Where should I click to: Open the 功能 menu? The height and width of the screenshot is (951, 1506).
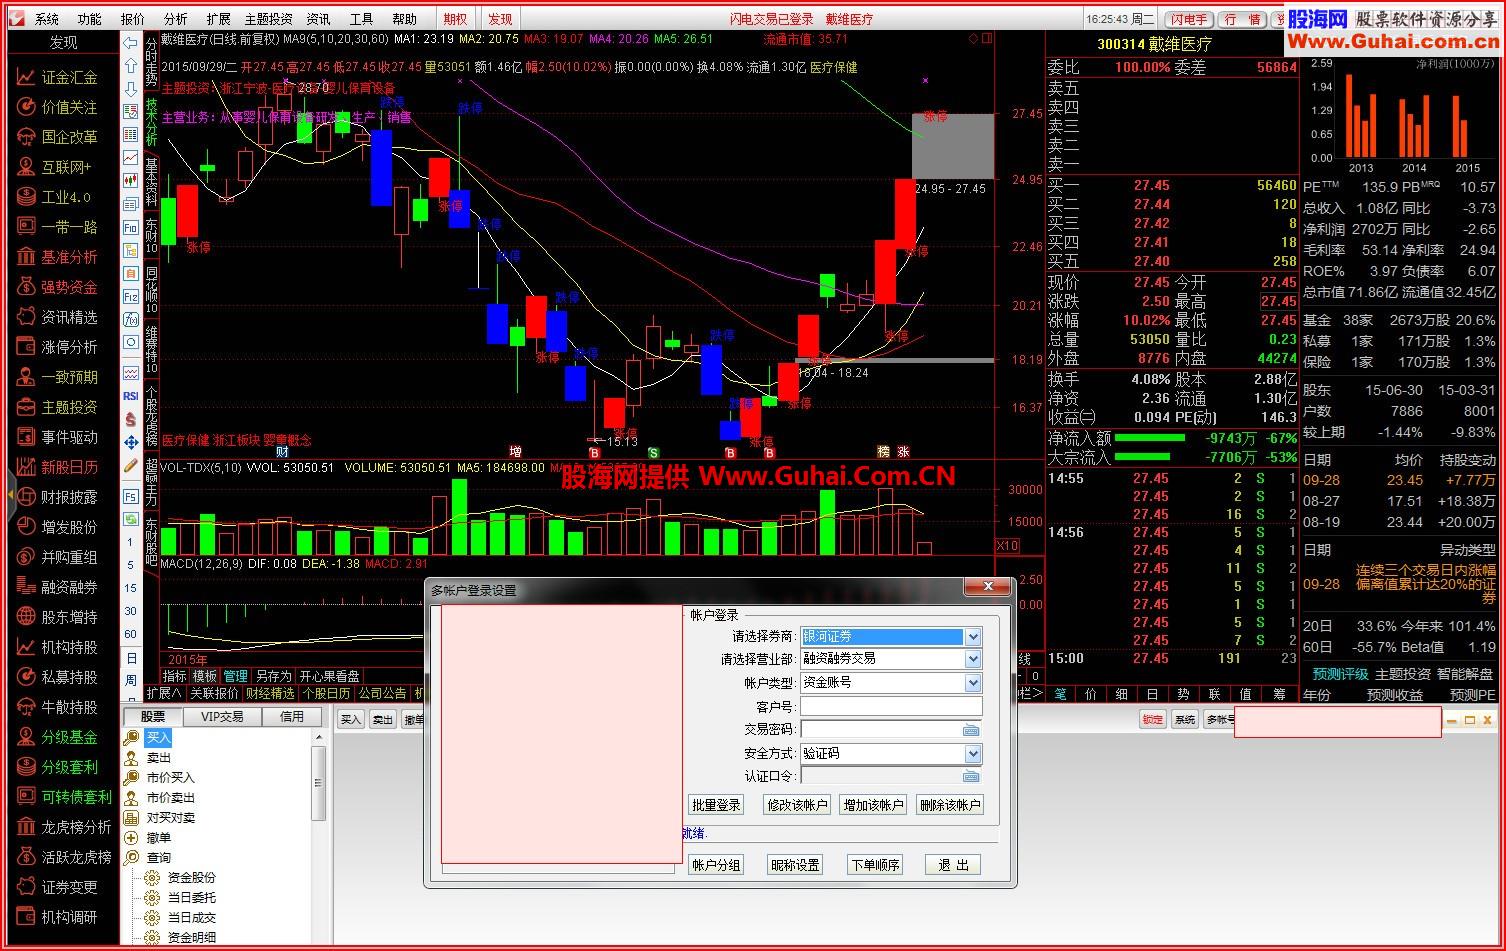(x=90, y=19)
